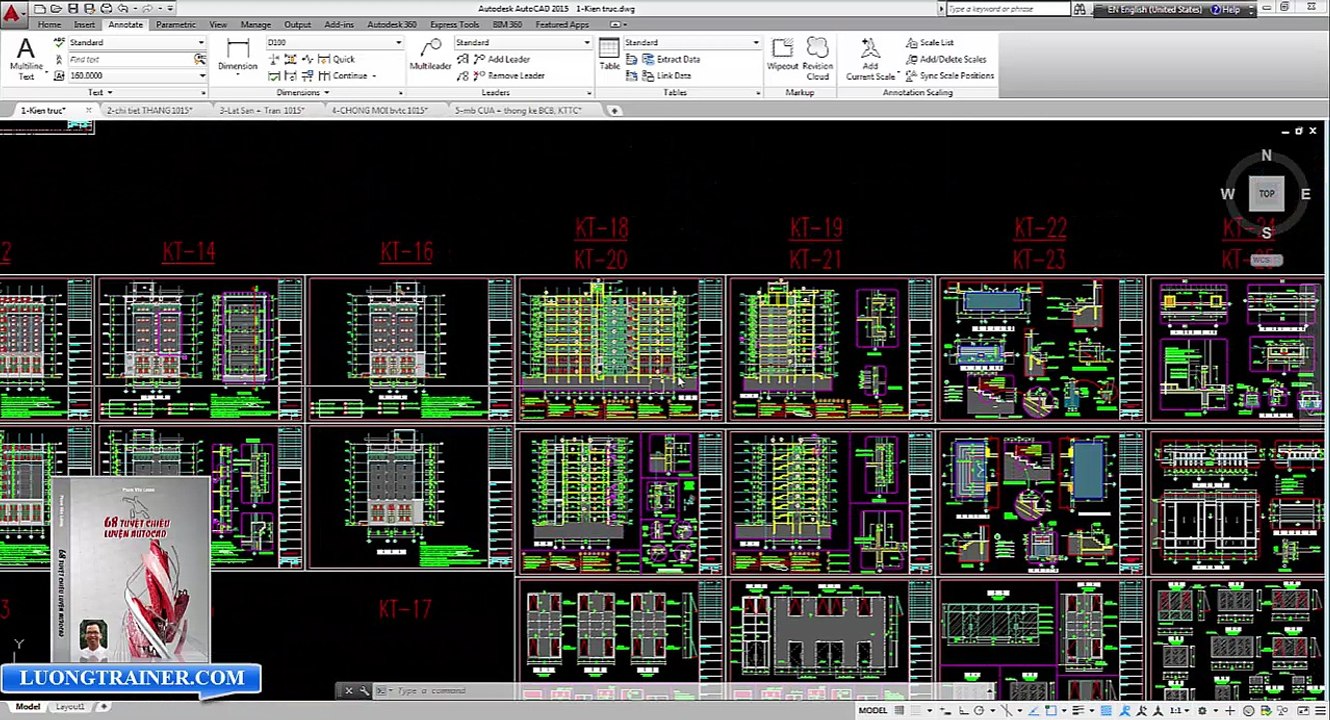Screen dimensions: 1330x720
Task: Open annotation scale 1:1 dropdown
Action: click(1178, 710)
